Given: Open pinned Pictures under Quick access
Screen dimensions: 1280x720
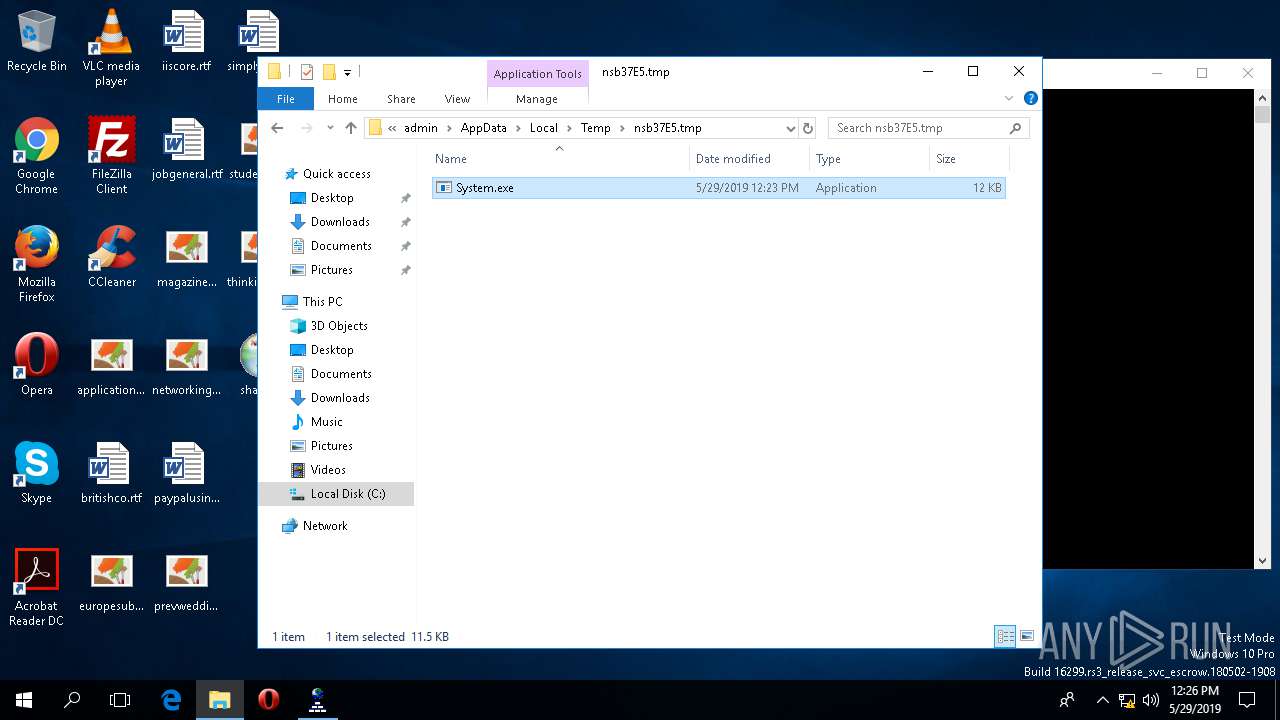Looking at the screenshot, I should pos(331,270).
